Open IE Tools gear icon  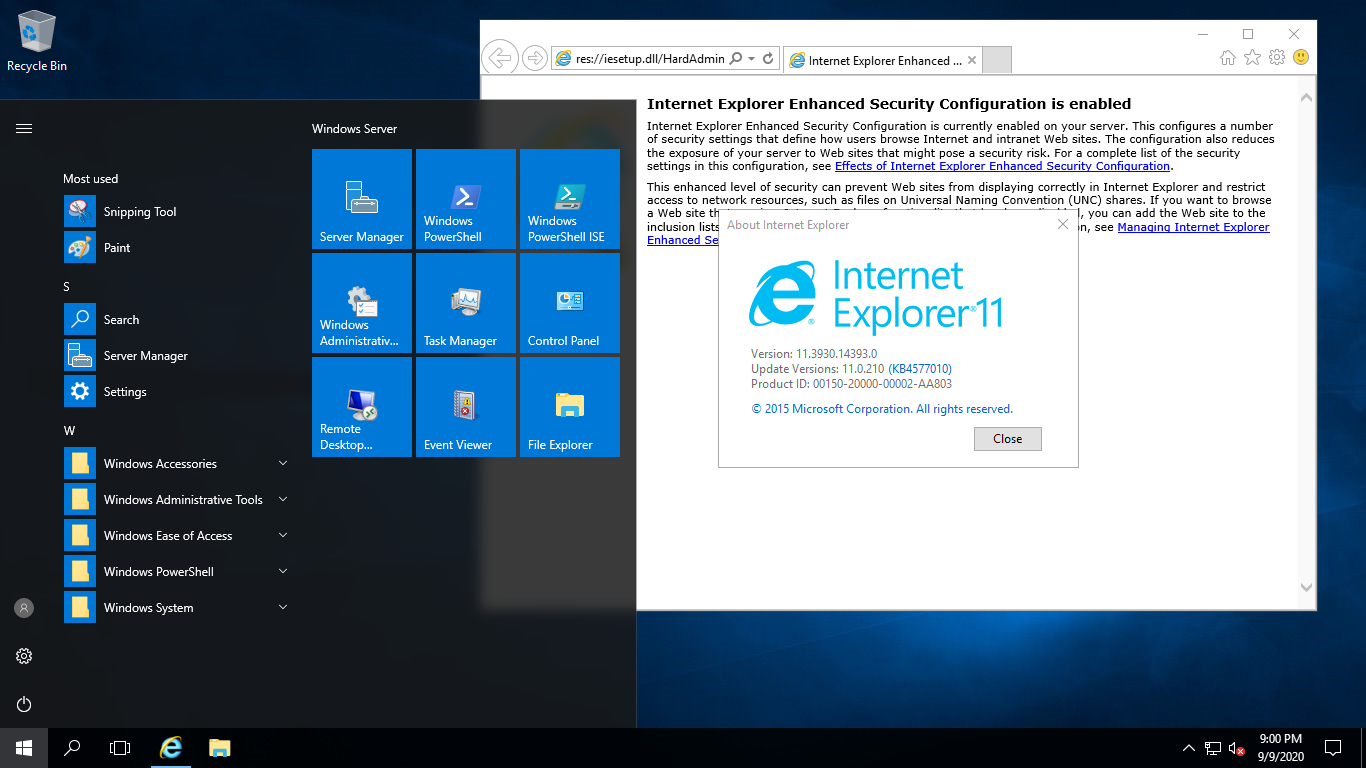pos(1277,58)
